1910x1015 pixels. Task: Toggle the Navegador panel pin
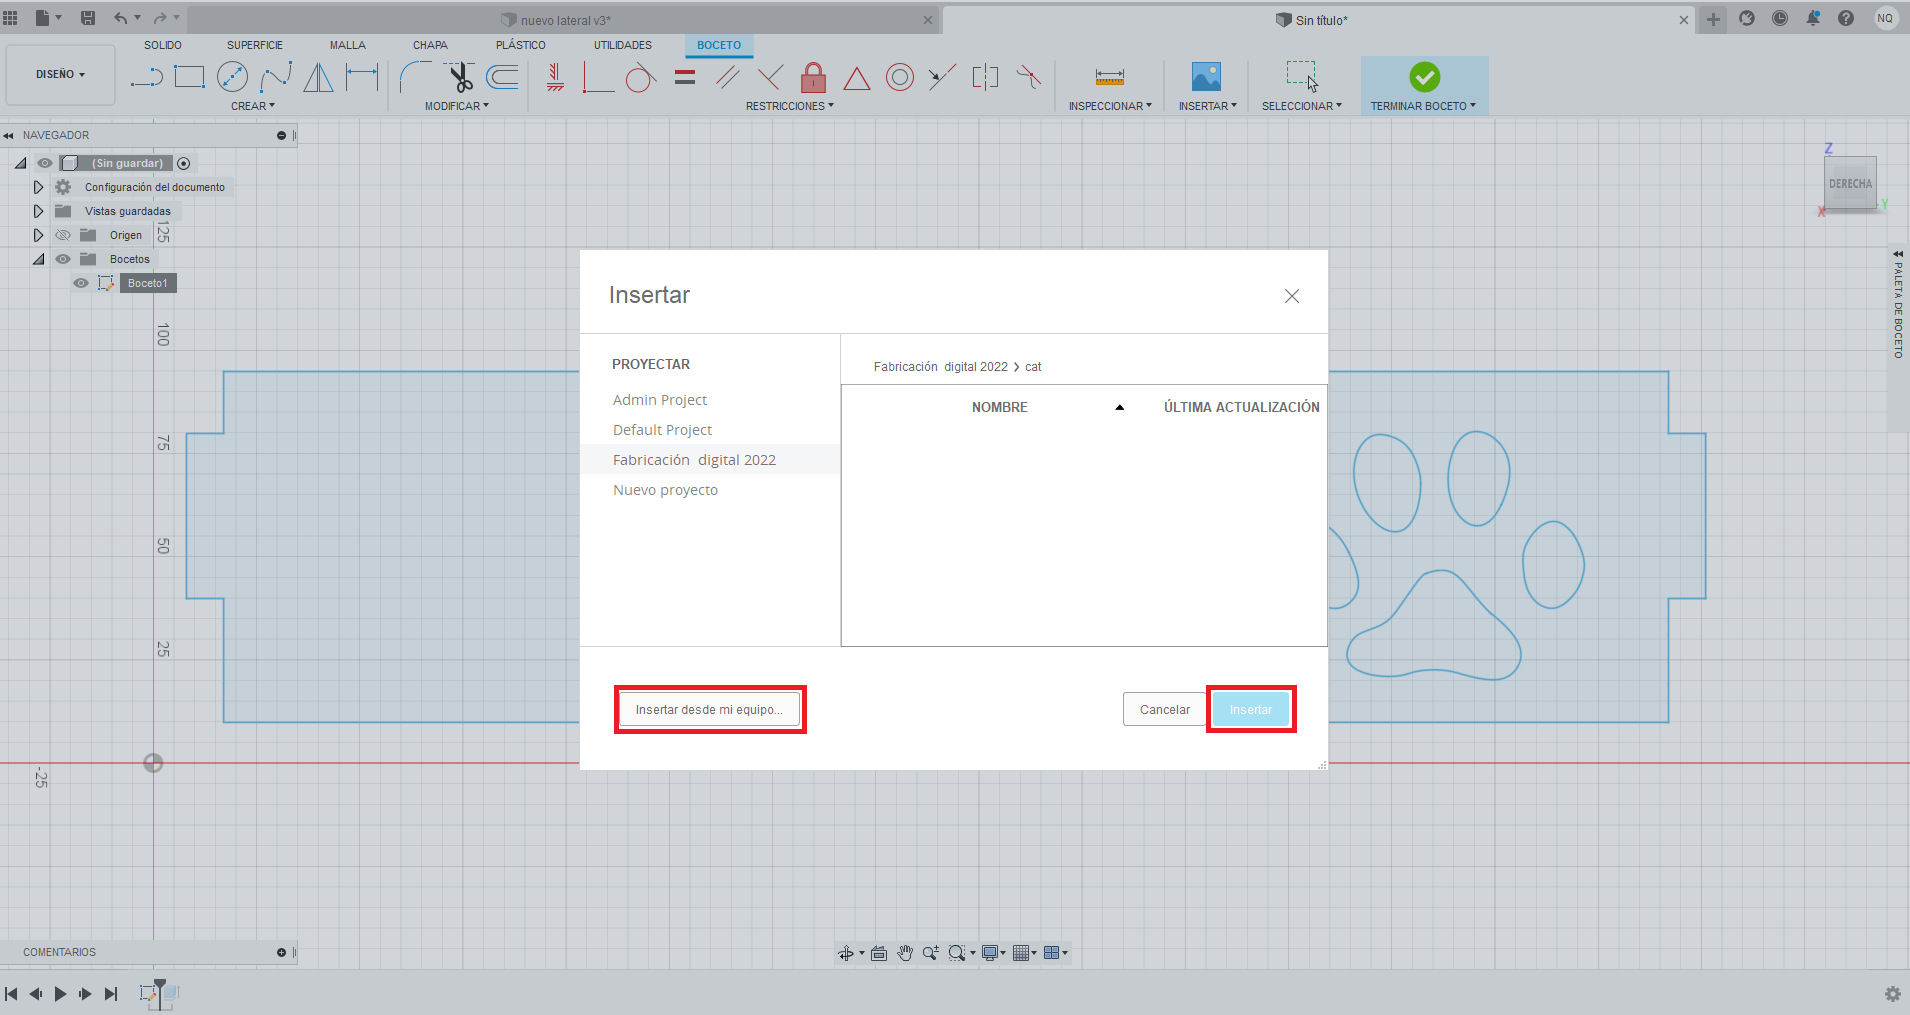click(281, 135)
